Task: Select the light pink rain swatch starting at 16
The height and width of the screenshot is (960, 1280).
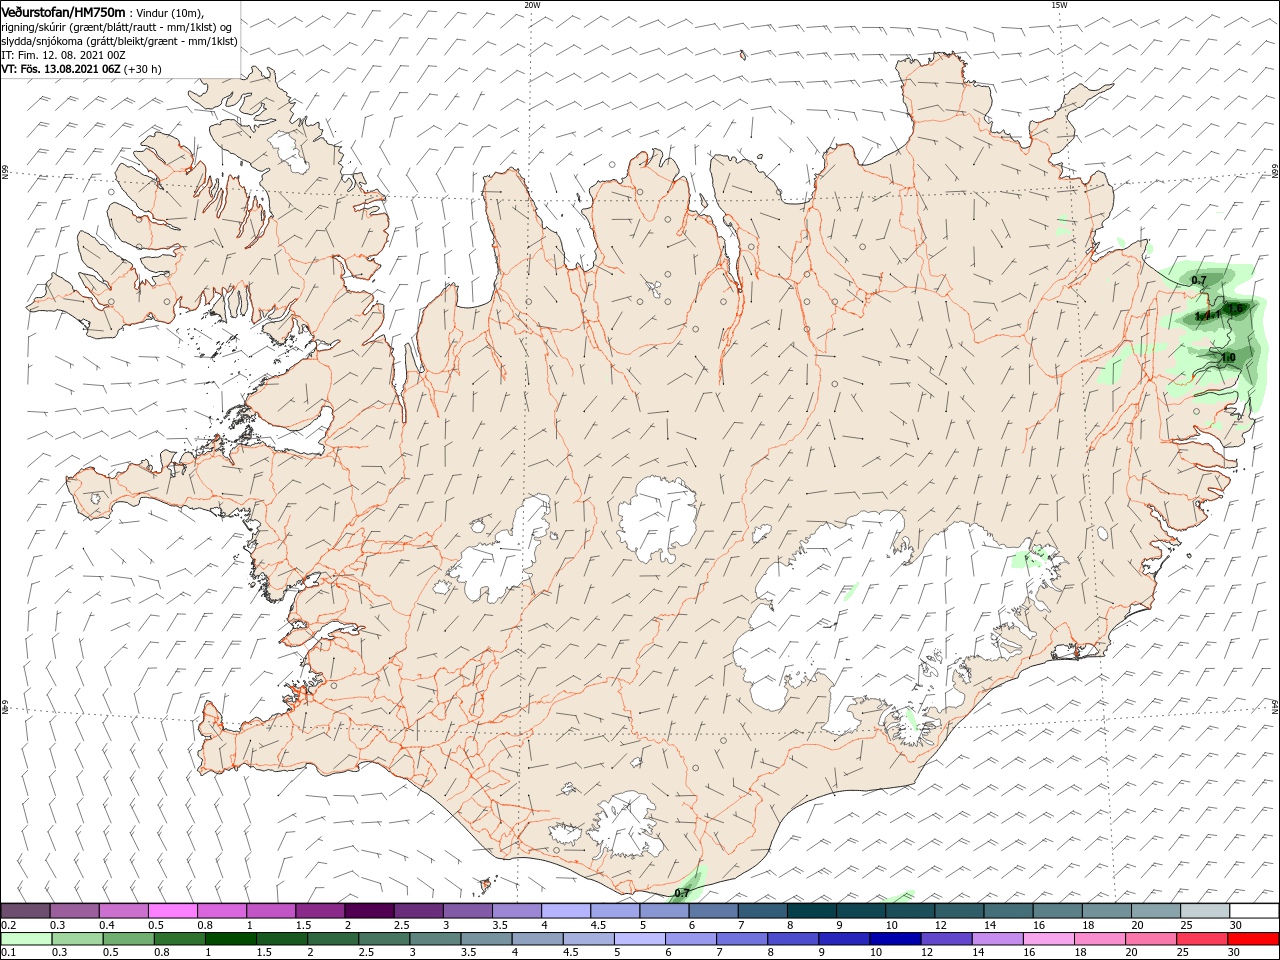Action: tap(1047, 939)
